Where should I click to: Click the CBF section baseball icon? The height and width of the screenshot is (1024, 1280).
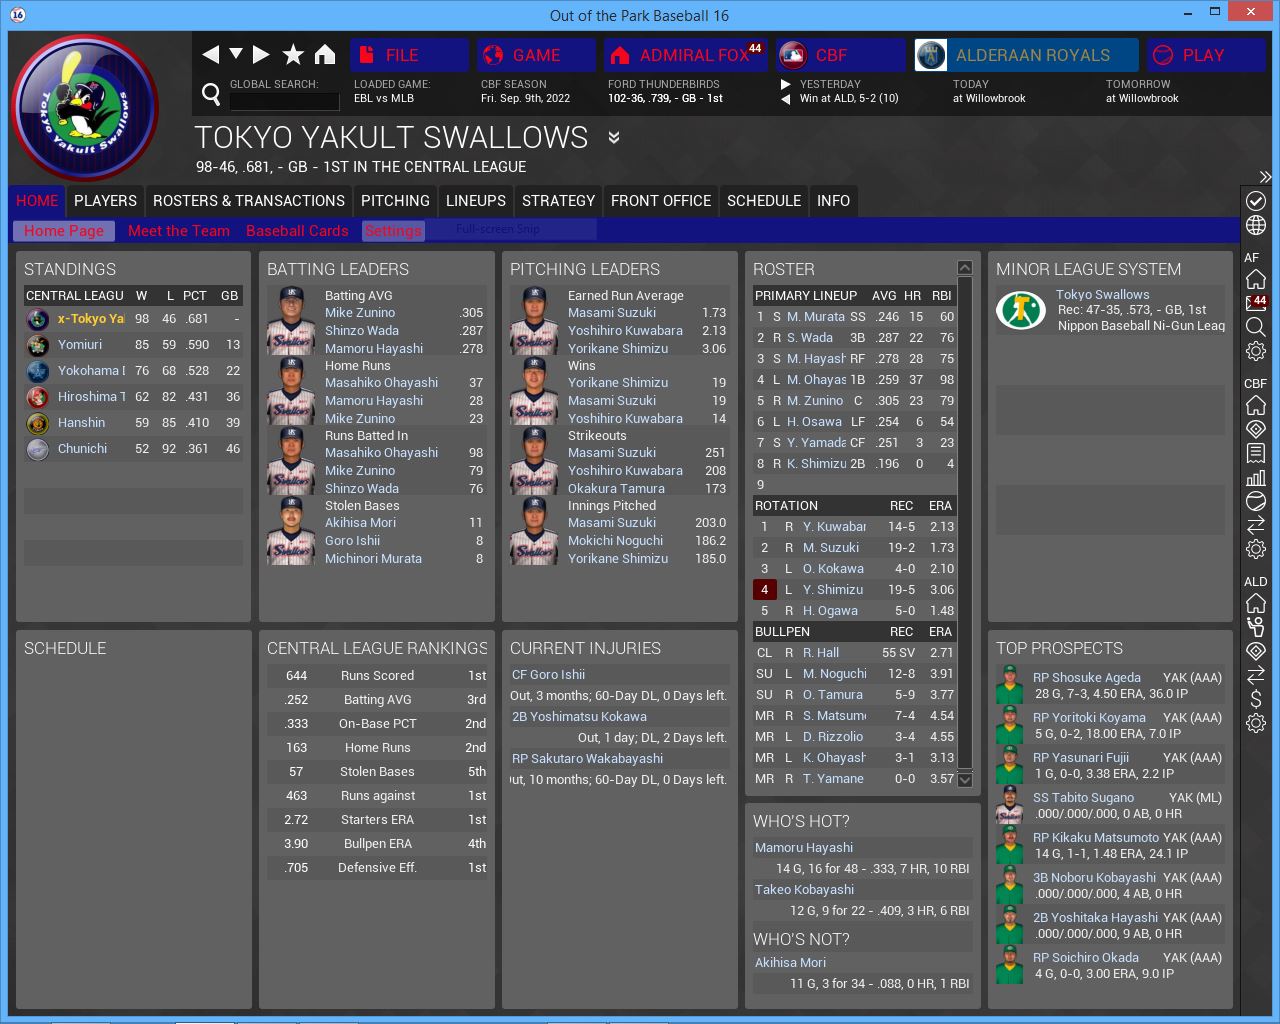[1256, 501]
